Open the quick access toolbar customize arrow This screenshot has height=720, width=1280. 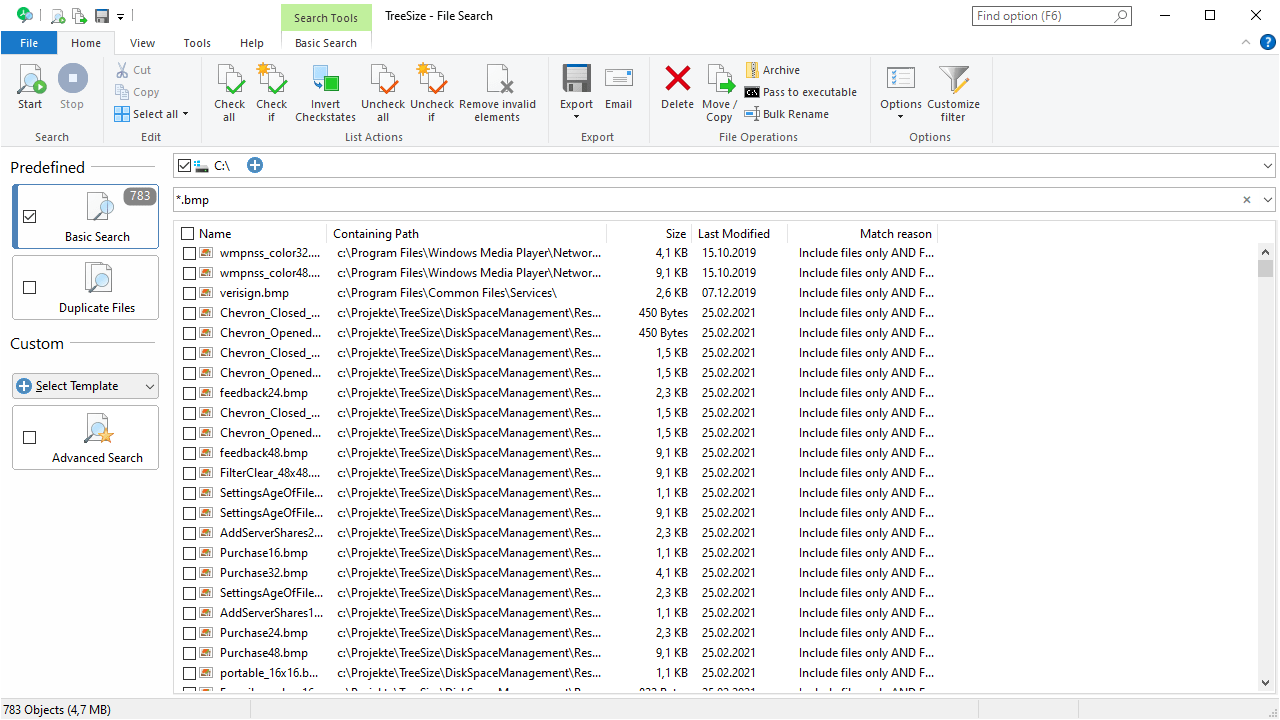pos(120,16)
